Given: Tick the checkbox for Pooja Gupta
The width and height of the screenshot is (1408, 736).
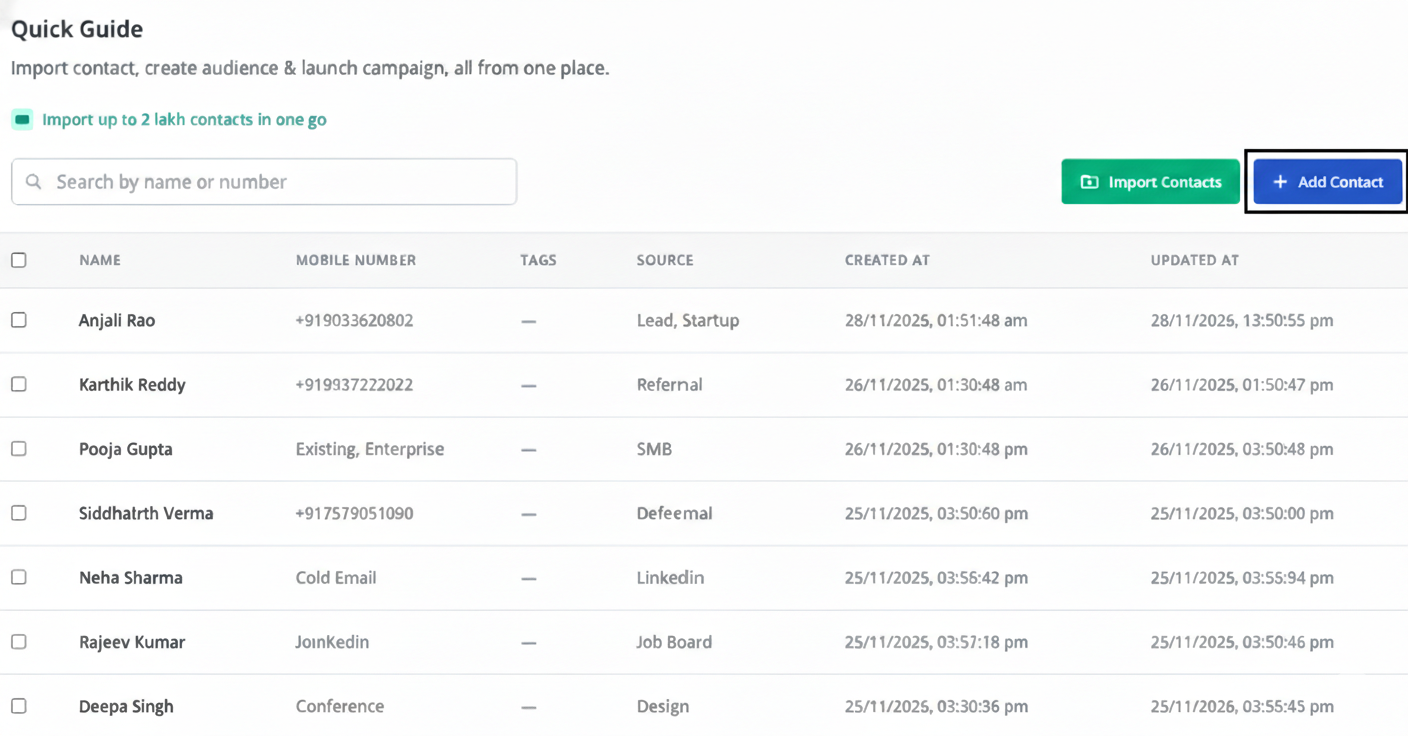Looking at the screenshot, I should (18, 448).
